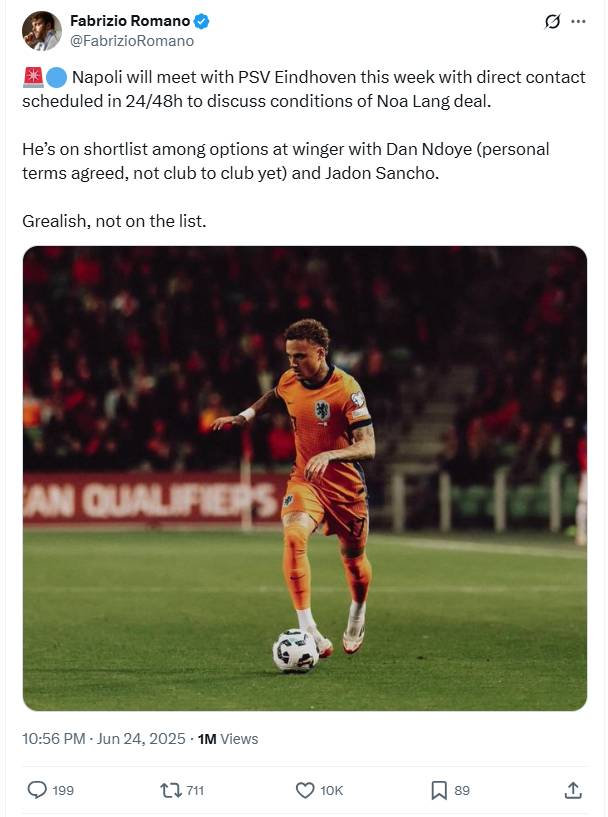
Task: Click the 1M Views count
Action: tap(228, 739)
